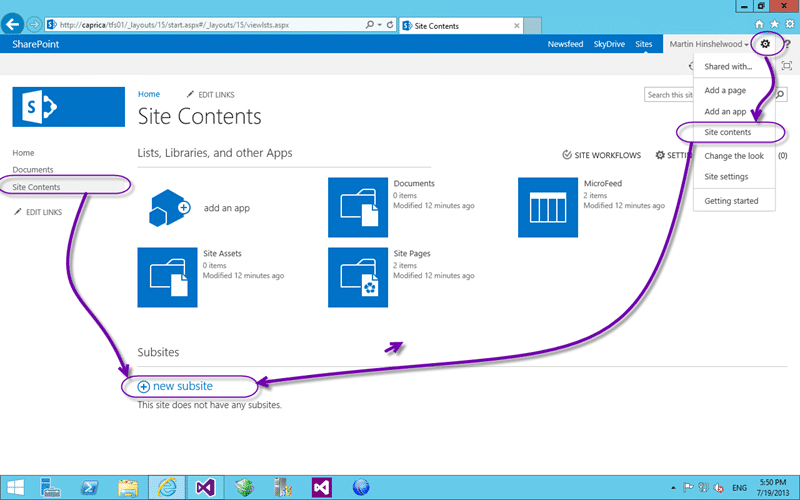Select Change the look menu entry

(734, 156)
